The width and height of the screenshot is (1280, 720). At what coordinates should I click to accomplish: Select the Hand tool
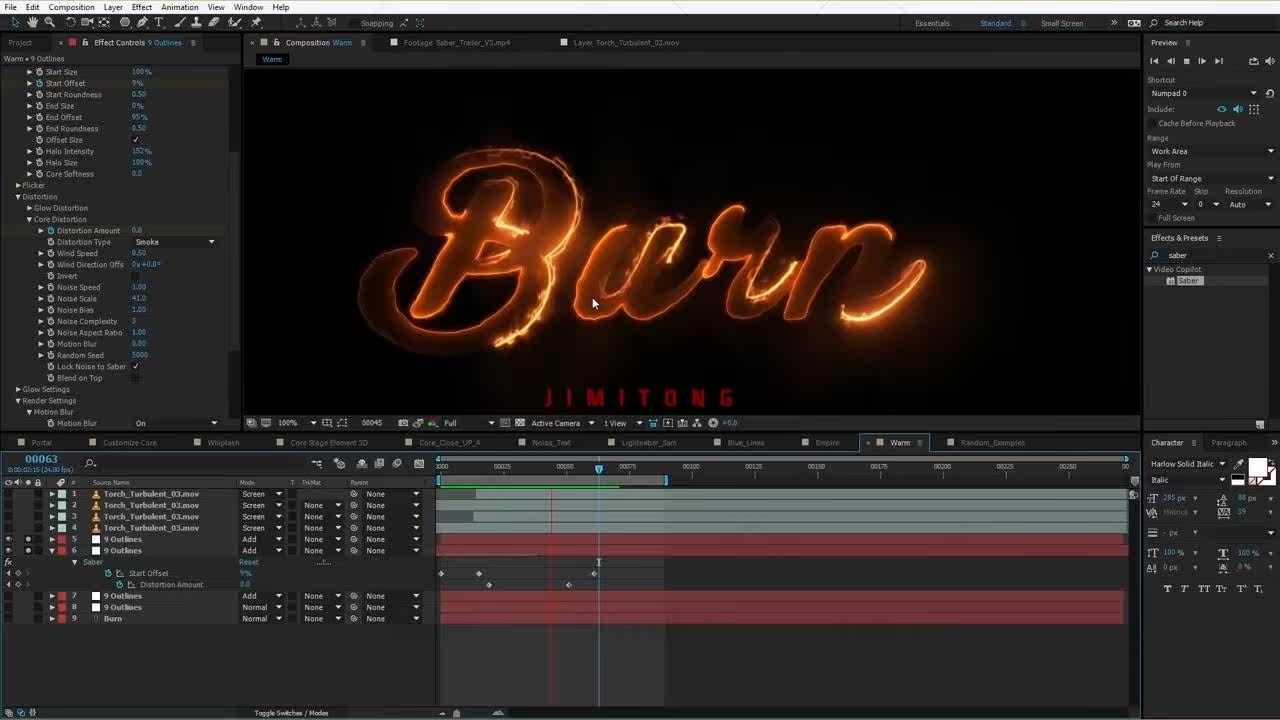[x=32, y=22]
